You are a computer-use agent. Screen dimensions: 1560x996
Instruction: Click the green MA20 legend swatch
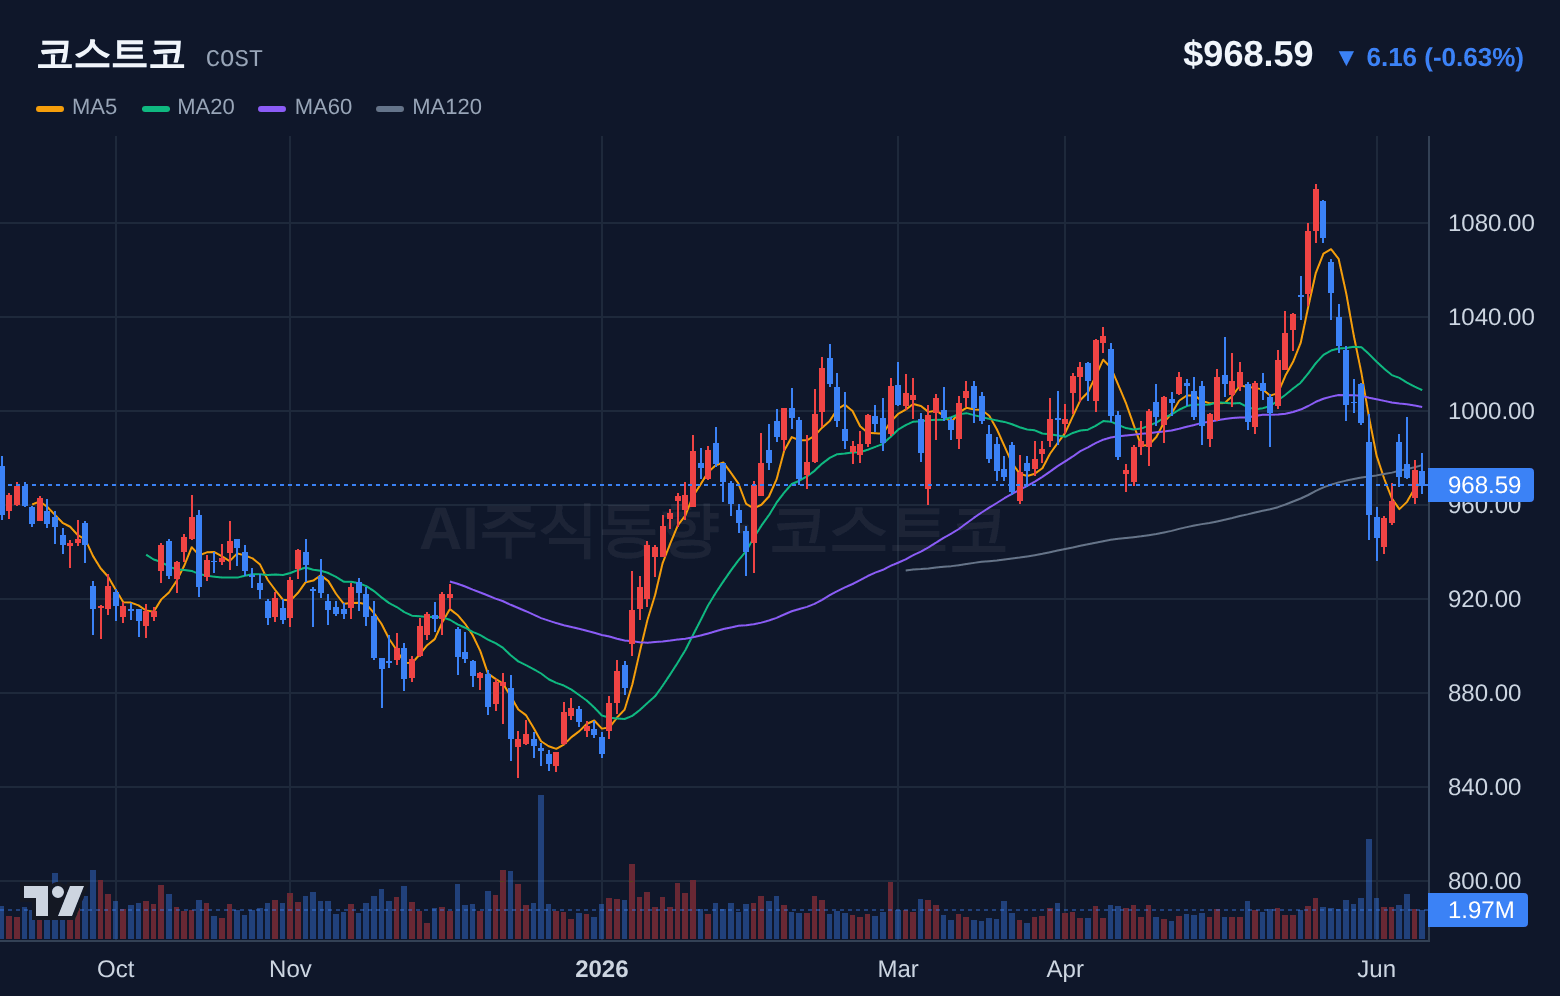click(x=156, y=108)
